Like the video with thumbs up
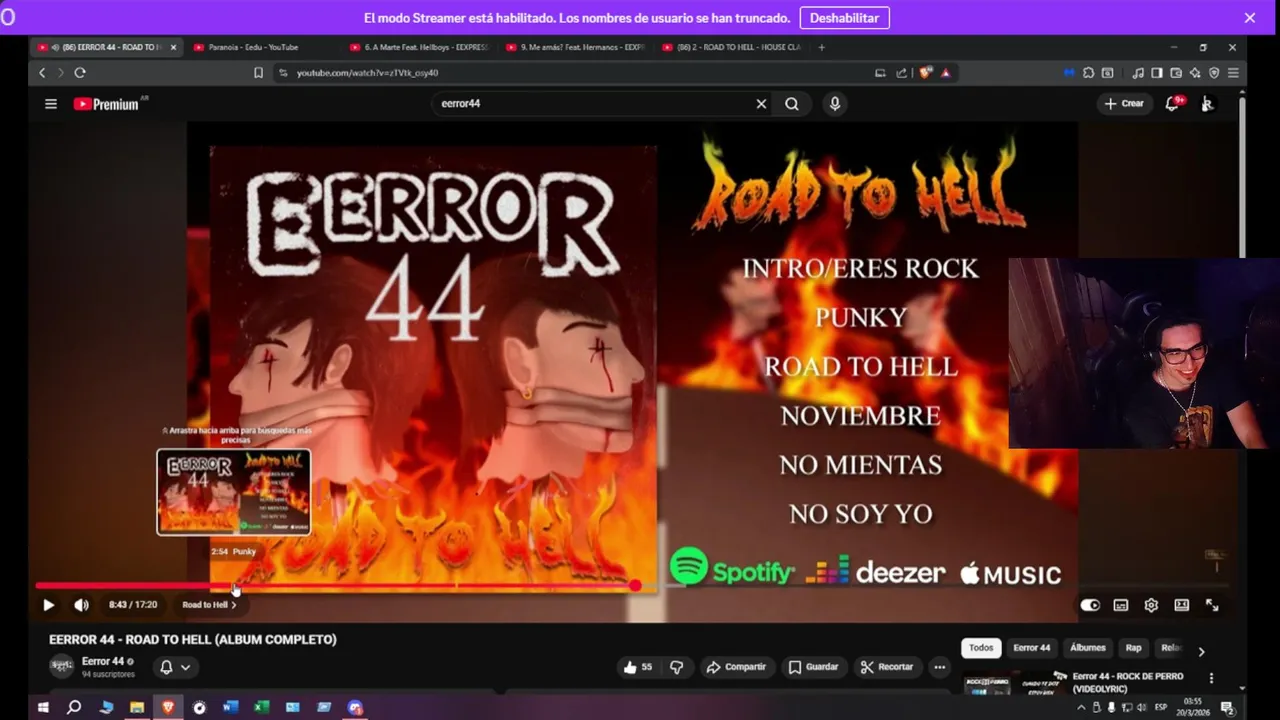Image resolution: width=1280 pixels, height=720 pixels. (x=638, y=667)
